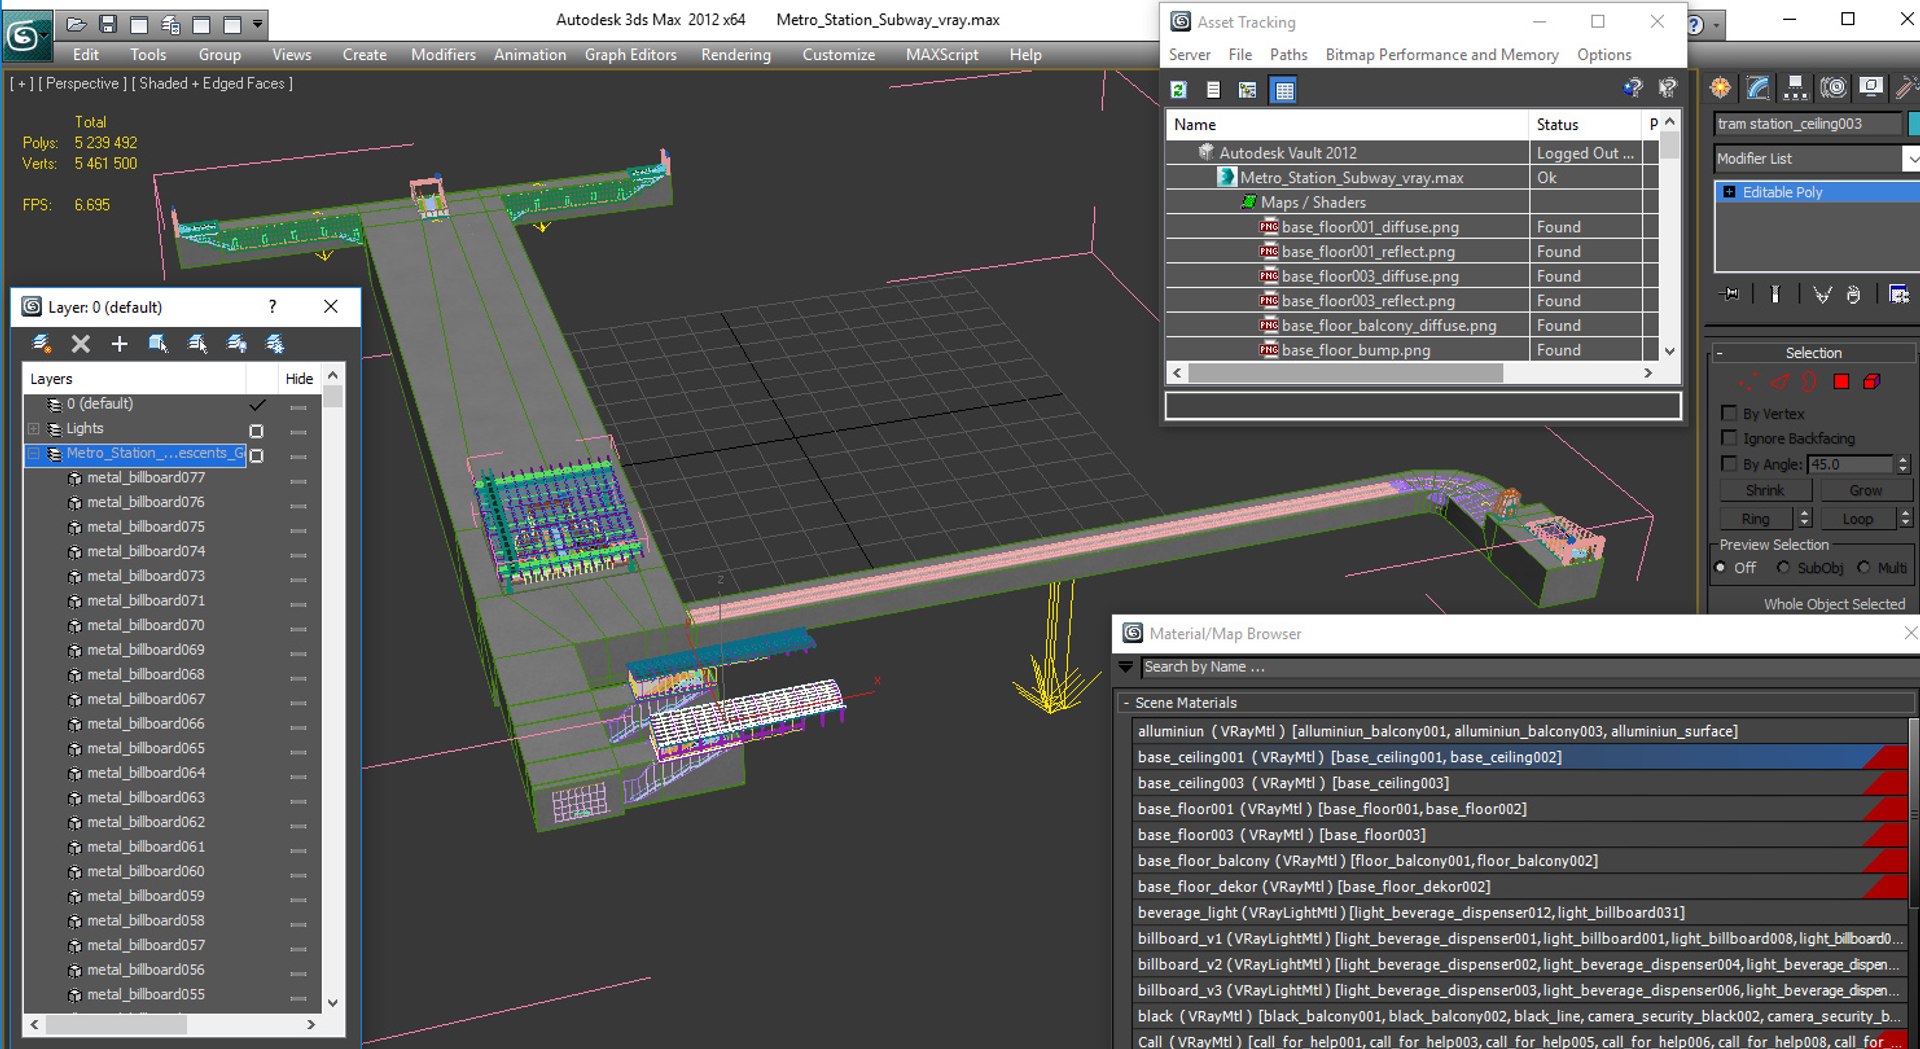1920x1049 pixels.
Task: Open the Graph Editors menu
Action: [631, 55]
